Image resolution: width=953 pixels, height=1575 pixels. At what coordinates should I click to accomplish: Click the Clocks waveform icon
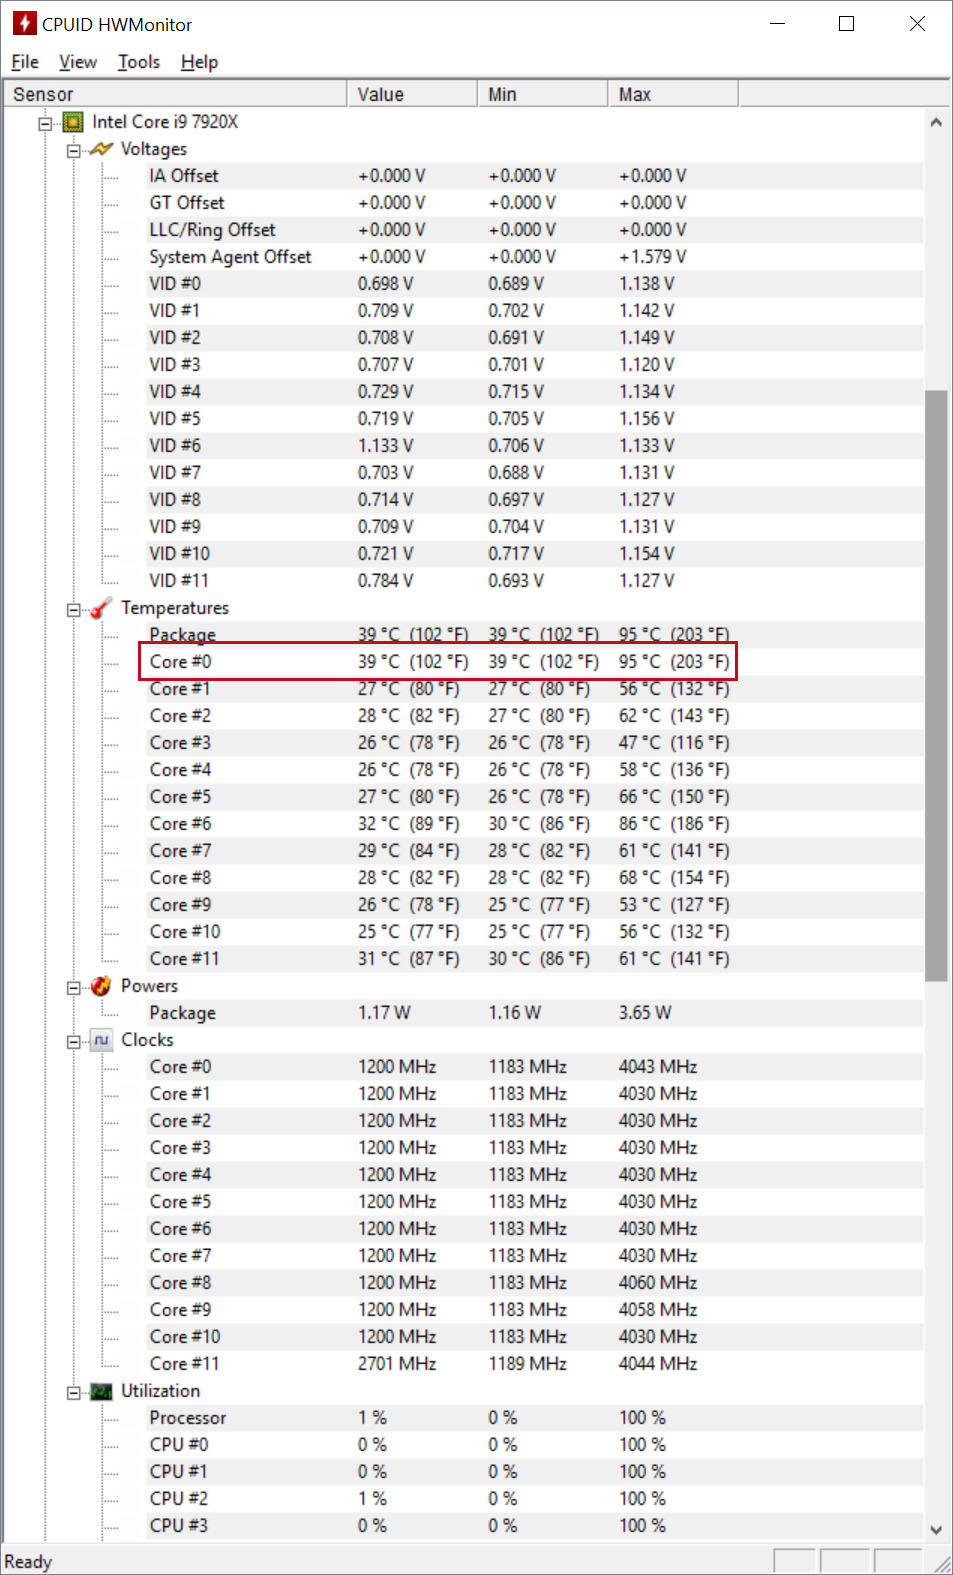[x=101, y=1040]
